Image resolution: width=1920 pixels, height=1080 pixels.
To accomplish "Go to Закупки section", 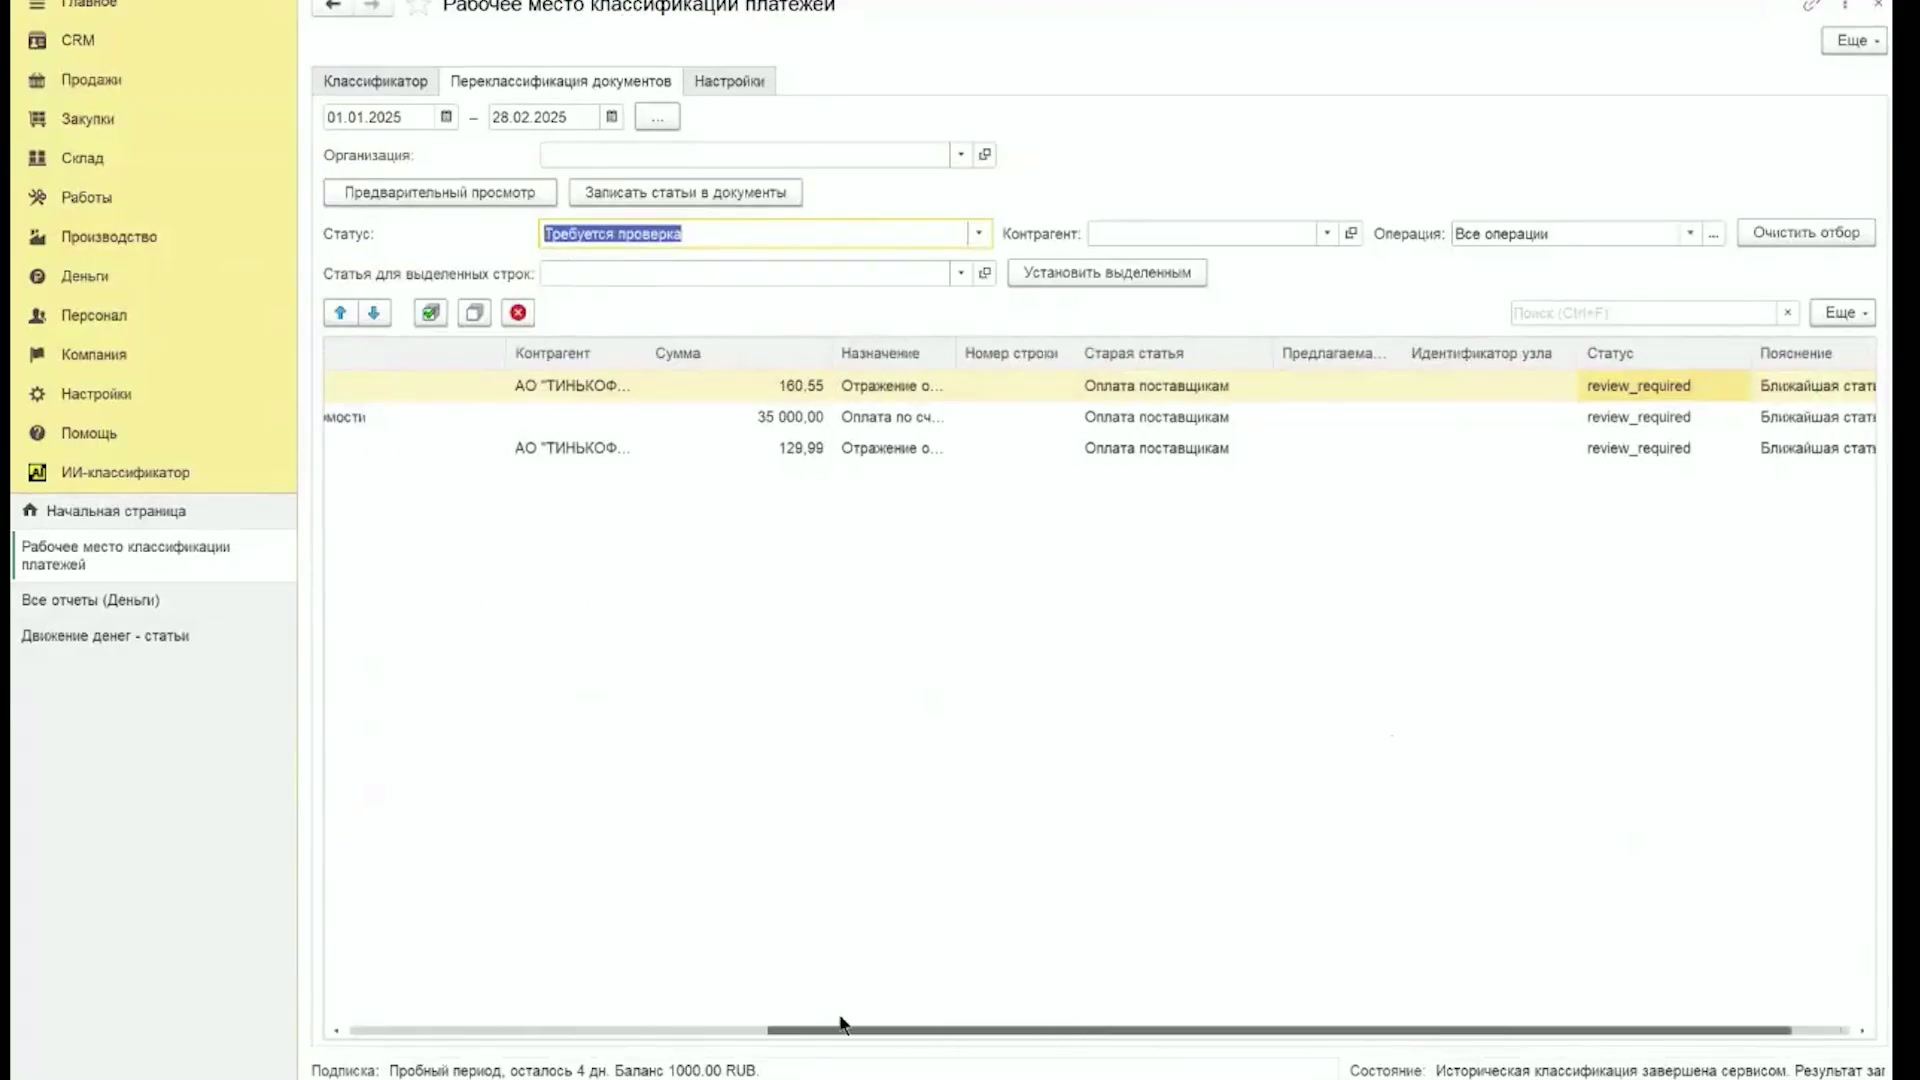I will (x=87, y=119).
